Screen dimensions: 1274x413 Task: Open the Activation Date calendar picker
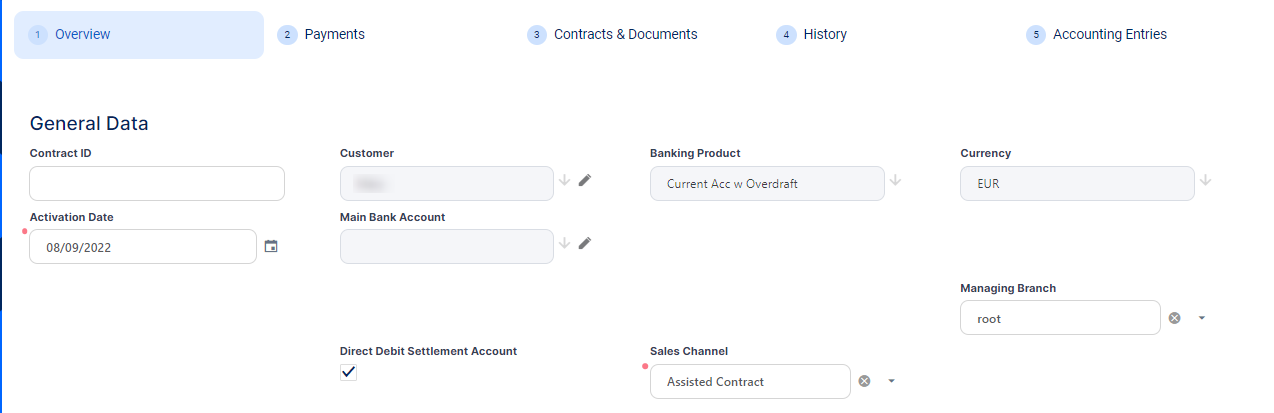point(271,246)
